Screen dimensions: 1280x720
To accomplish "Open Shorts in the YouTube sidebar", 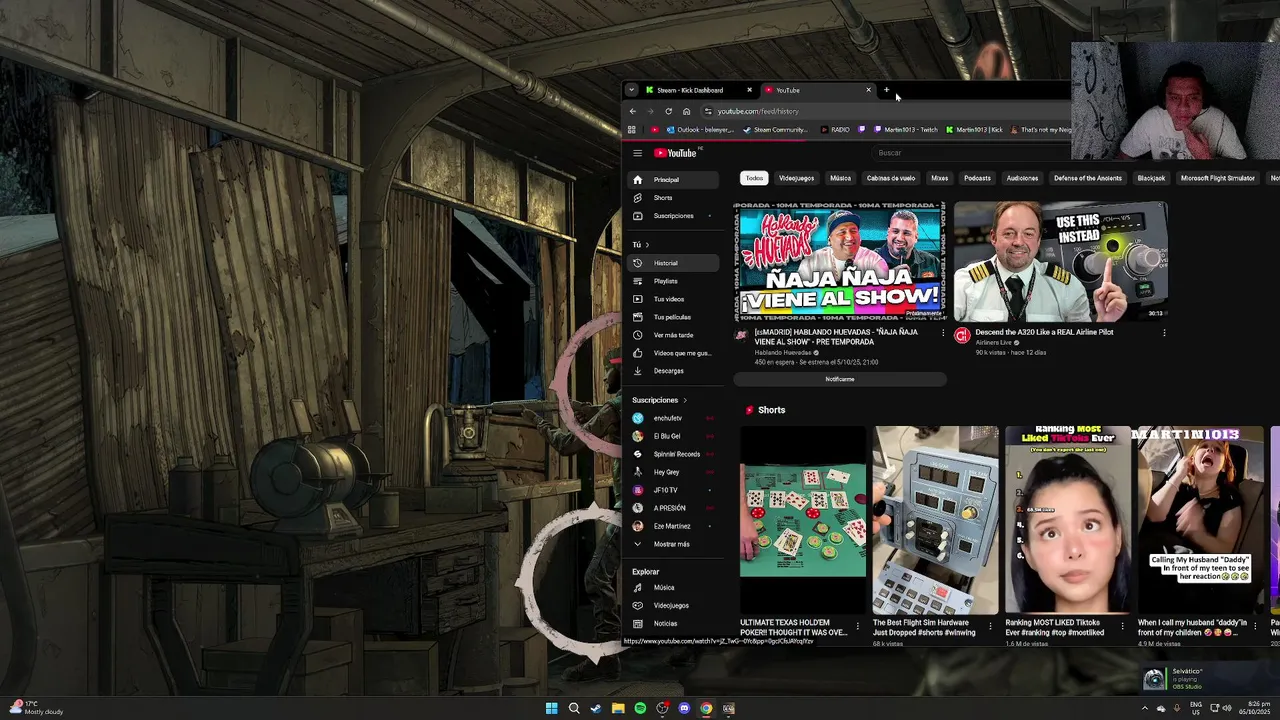I will click(674, 198).
